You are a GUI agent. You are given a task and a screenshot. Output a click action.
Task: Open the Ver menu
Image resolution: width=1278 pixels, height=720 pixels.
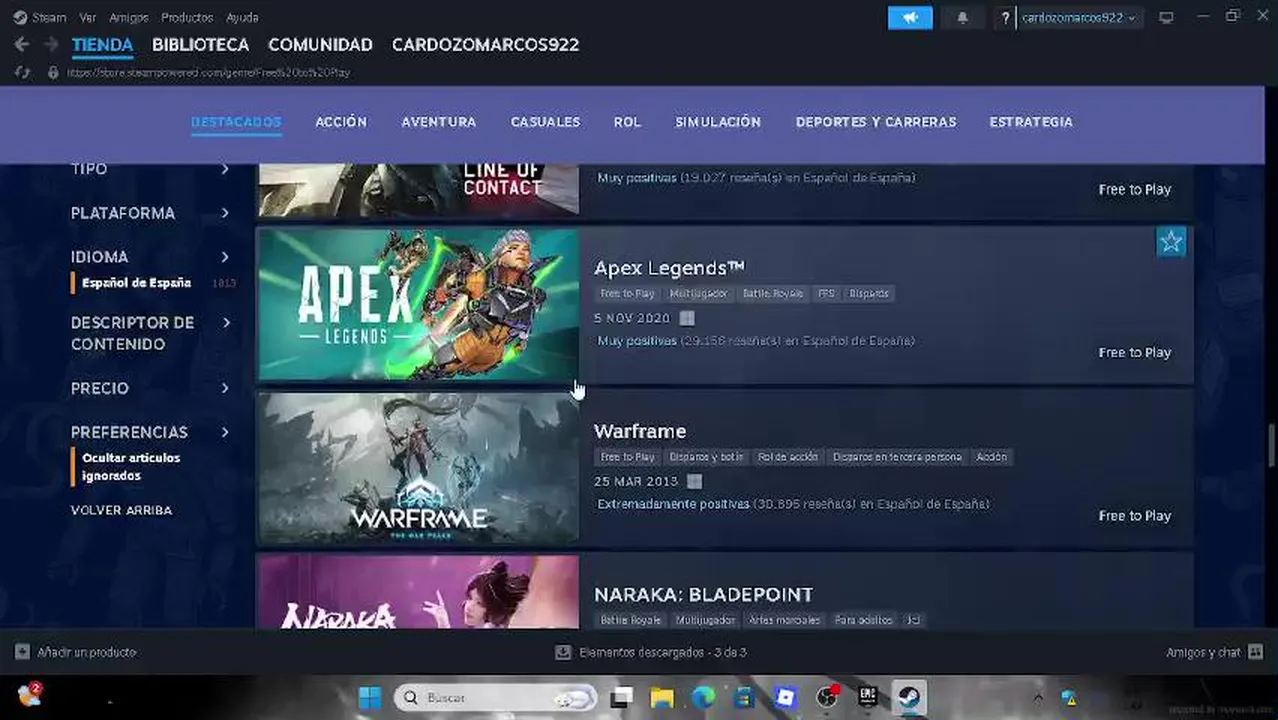(88, 18)
